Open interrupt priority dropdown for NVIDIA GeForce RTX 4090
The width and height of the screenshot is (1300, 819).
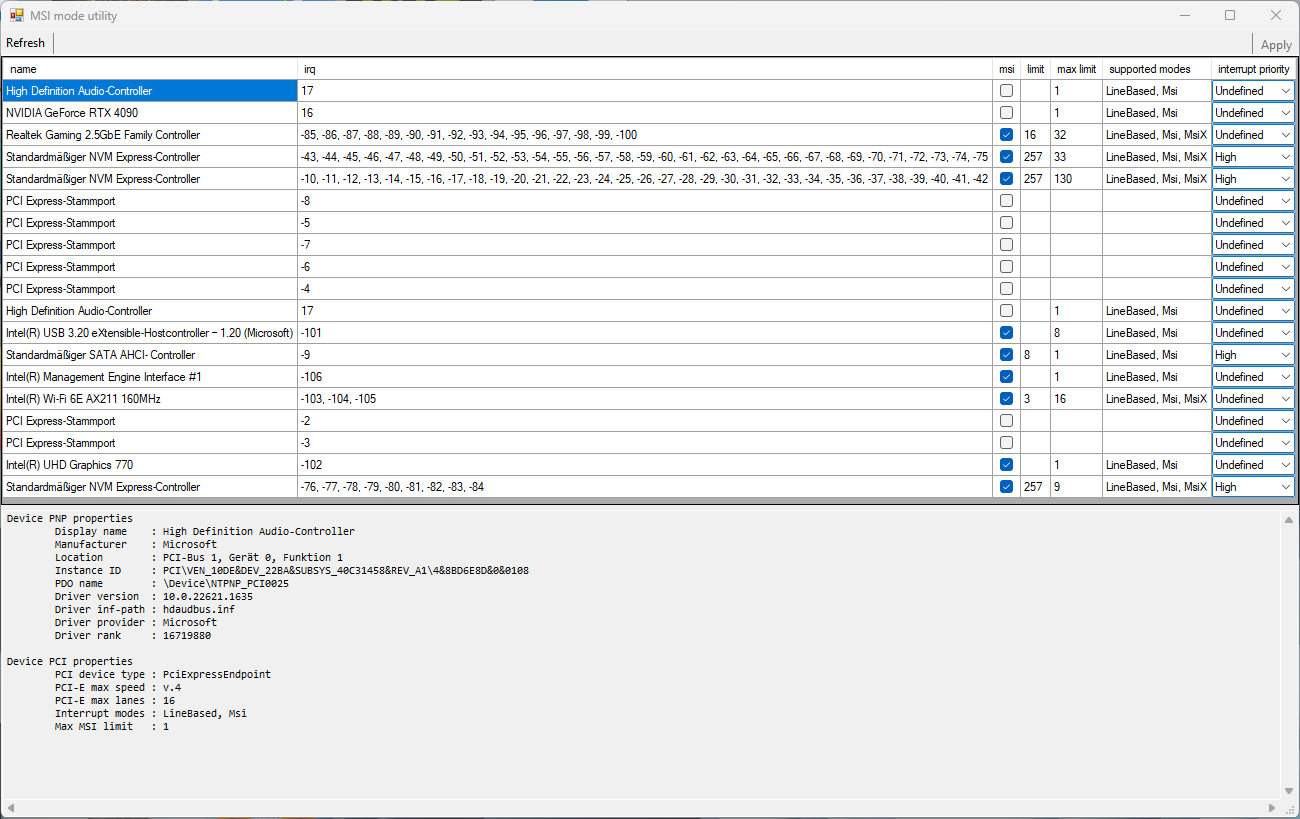click(x=1253, y=113)
